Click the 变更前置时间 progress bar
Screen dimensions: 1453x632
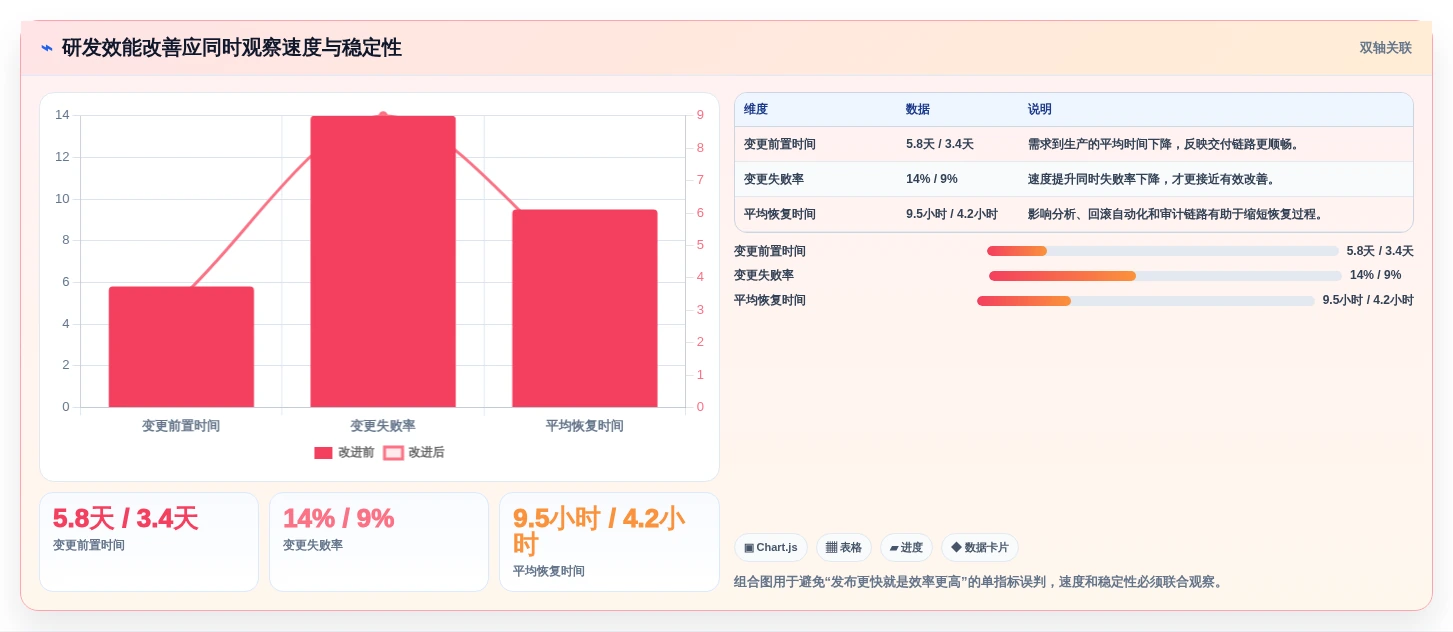1163,251
